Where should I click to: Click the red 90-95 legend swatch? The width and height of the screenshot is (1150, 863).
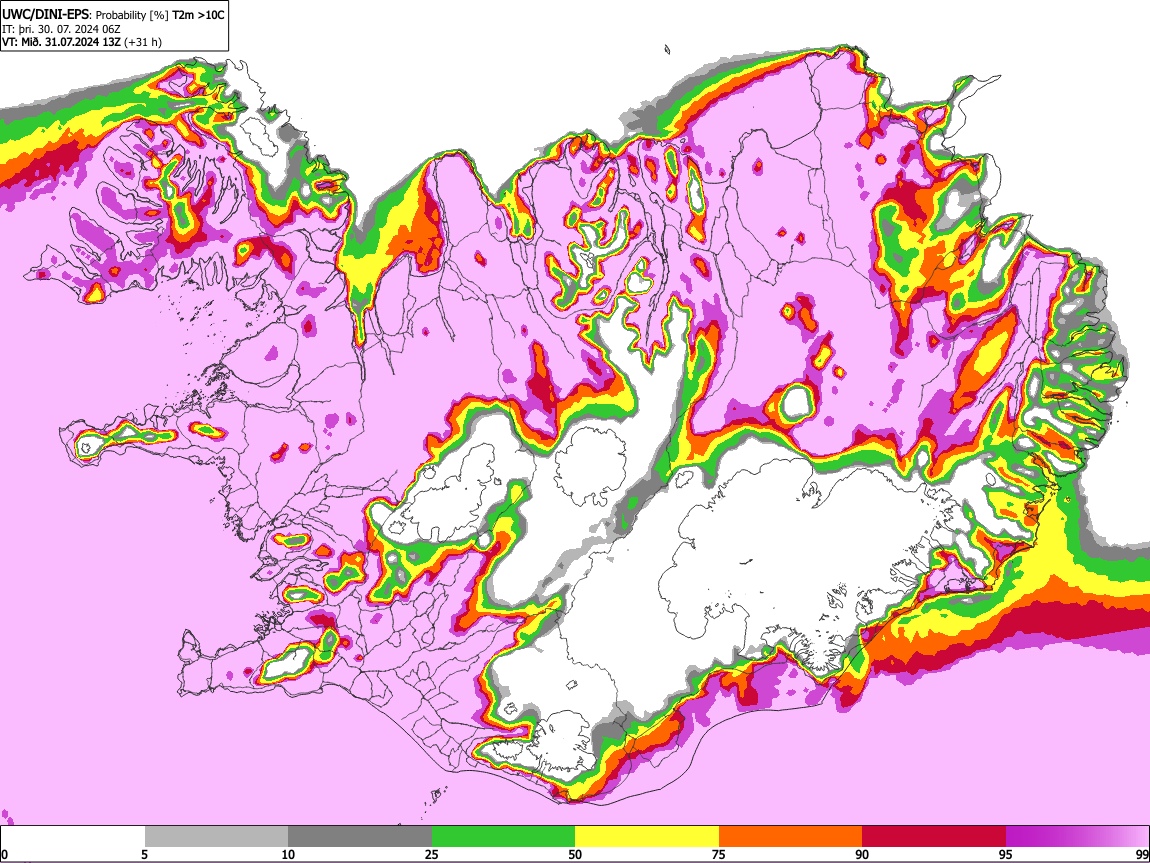(934, 837)
